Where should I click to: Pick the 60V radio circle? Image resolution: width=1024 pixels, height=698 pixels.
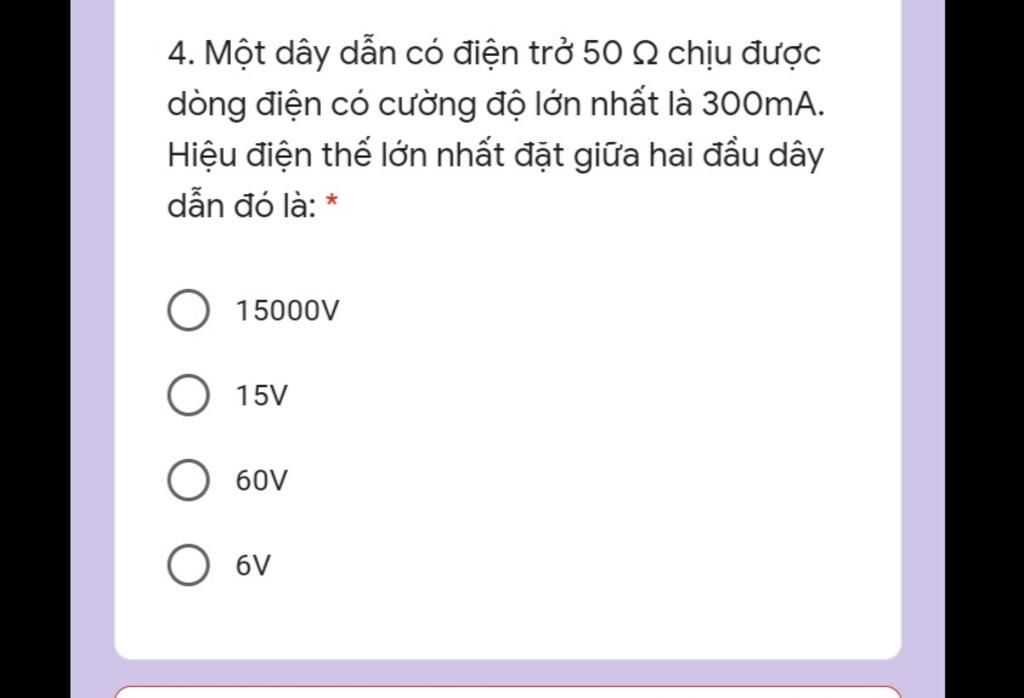[188, 480]
